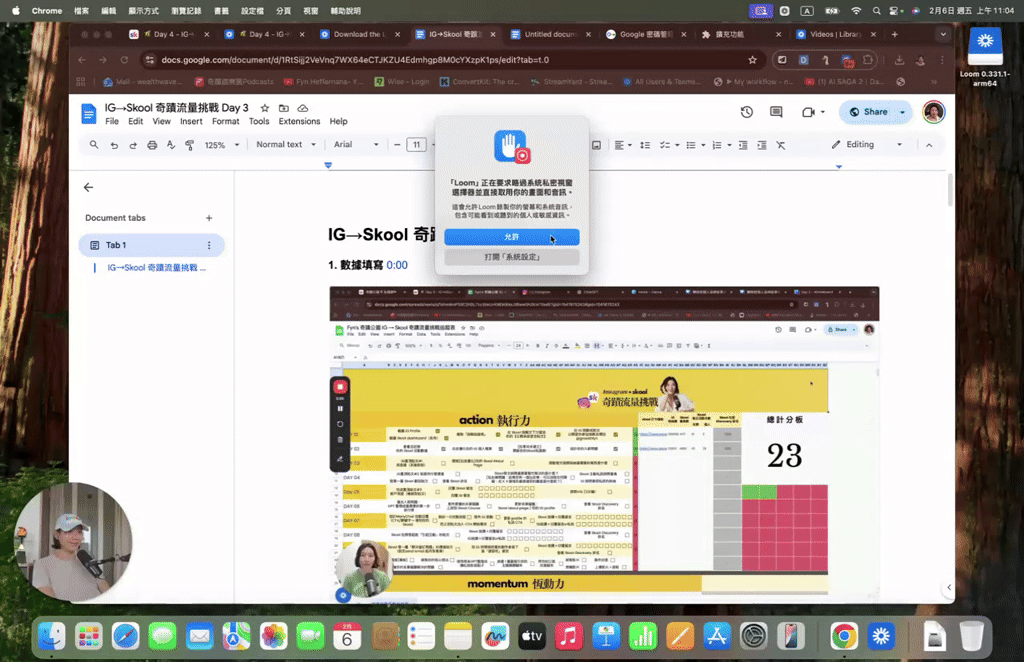Click the font size field showing 11
The width and height of the screenshot is (1024, 662).
point(417,145)
